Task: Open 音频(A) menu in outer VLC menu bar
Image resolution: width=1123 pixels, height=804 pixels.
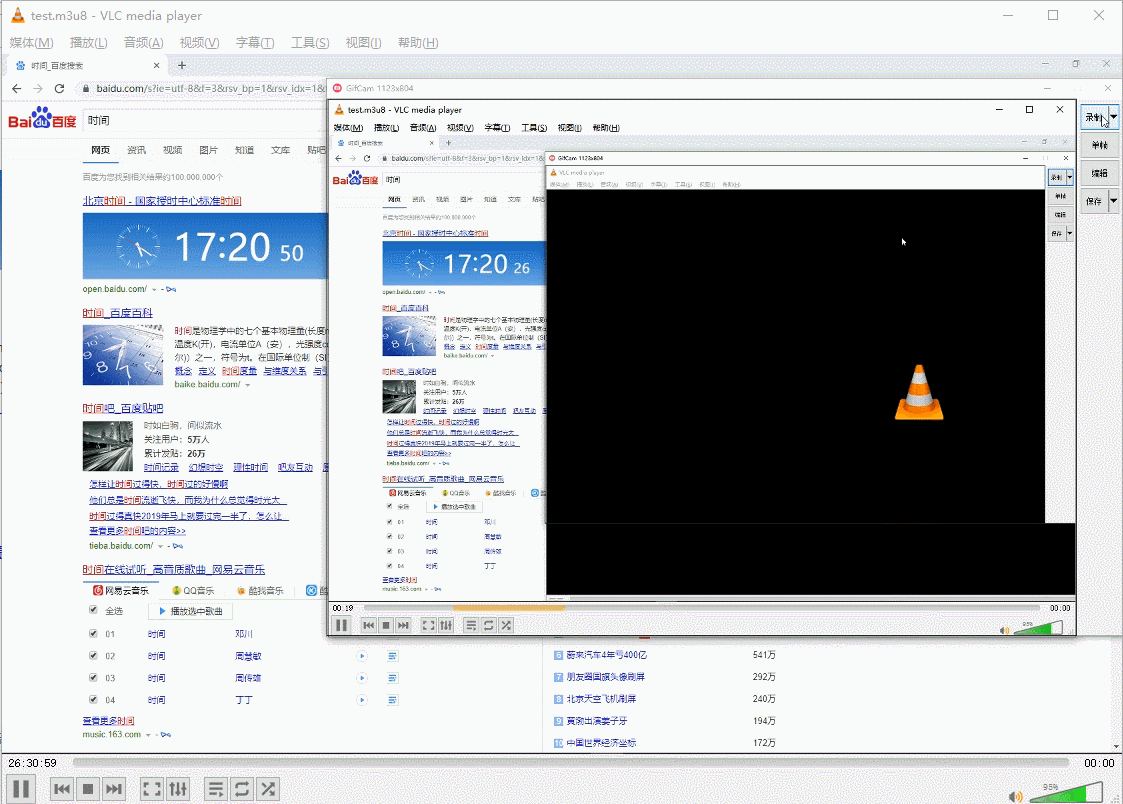Action: point(144,43)
